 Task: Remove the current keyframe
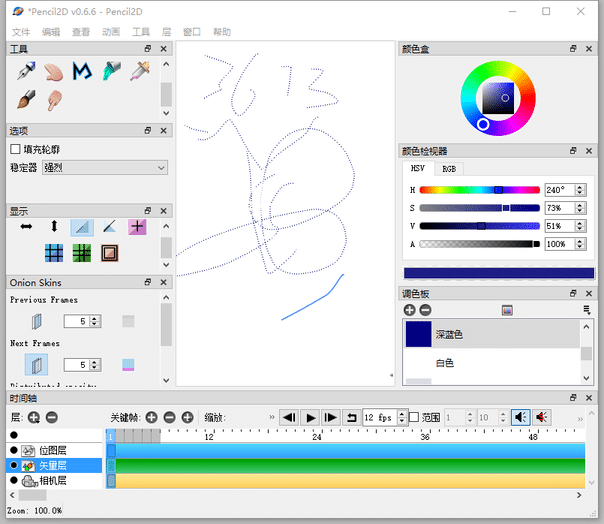[169, 418]
